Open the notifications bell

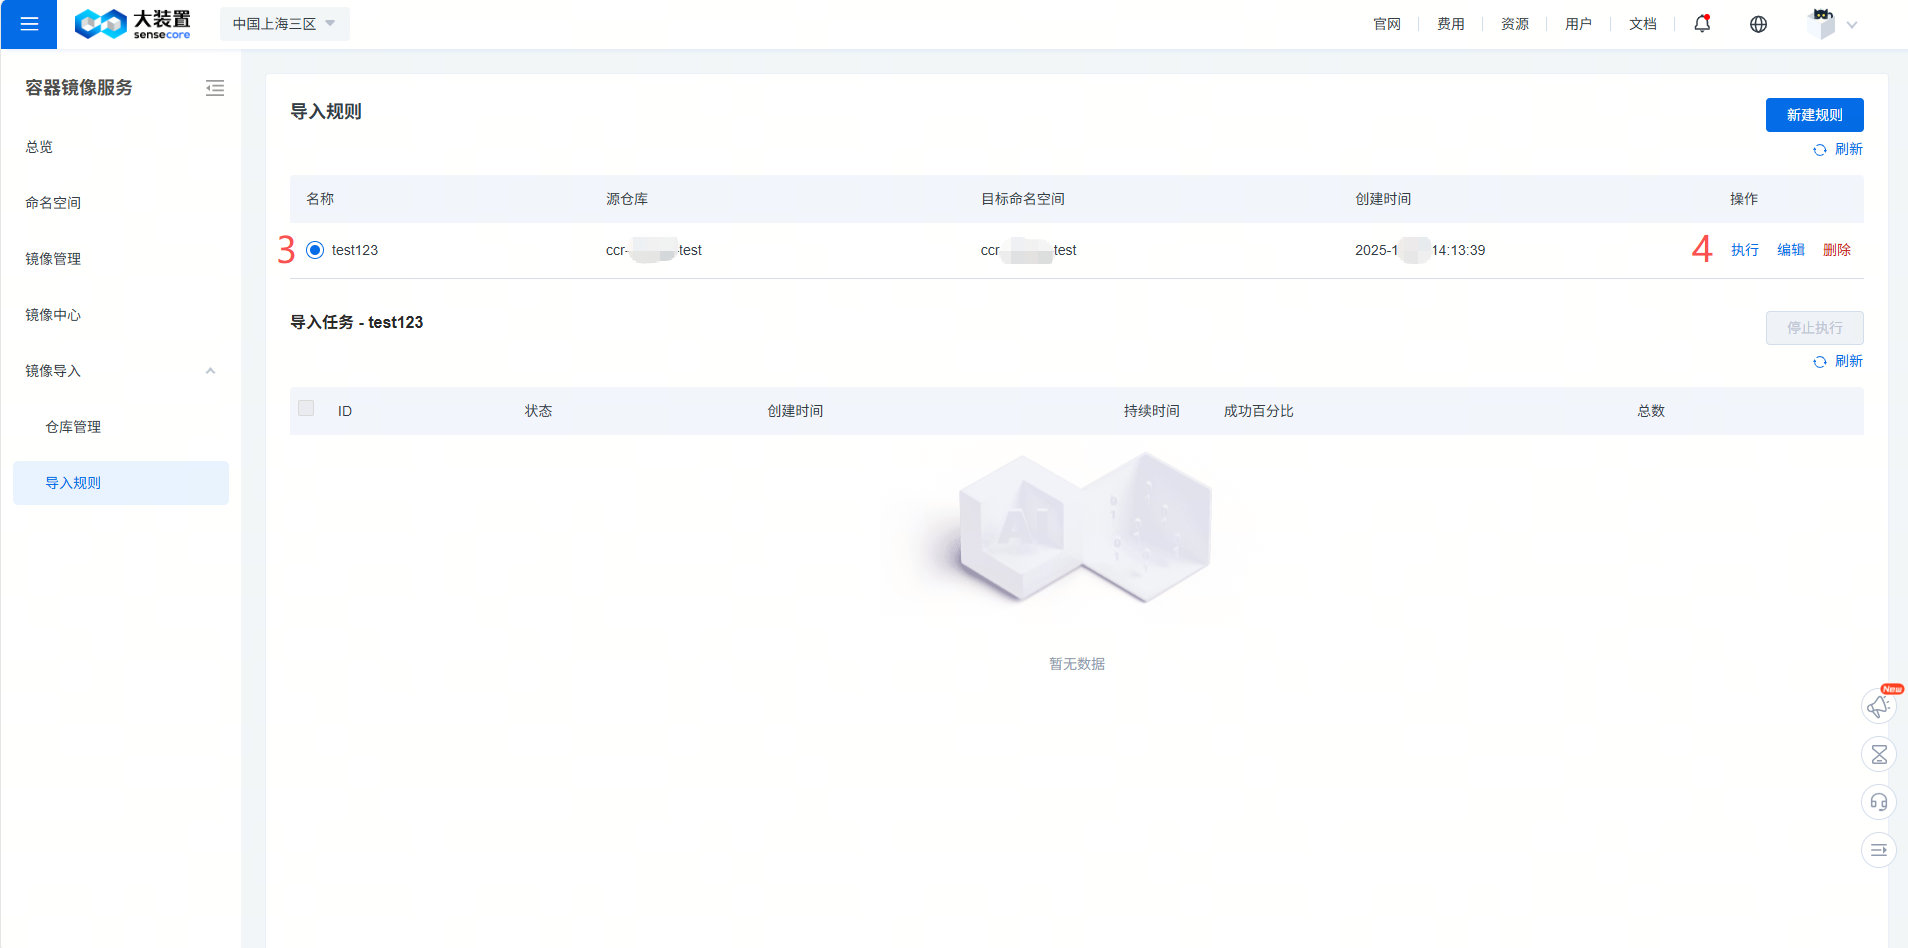click(x=1700, y=23)
